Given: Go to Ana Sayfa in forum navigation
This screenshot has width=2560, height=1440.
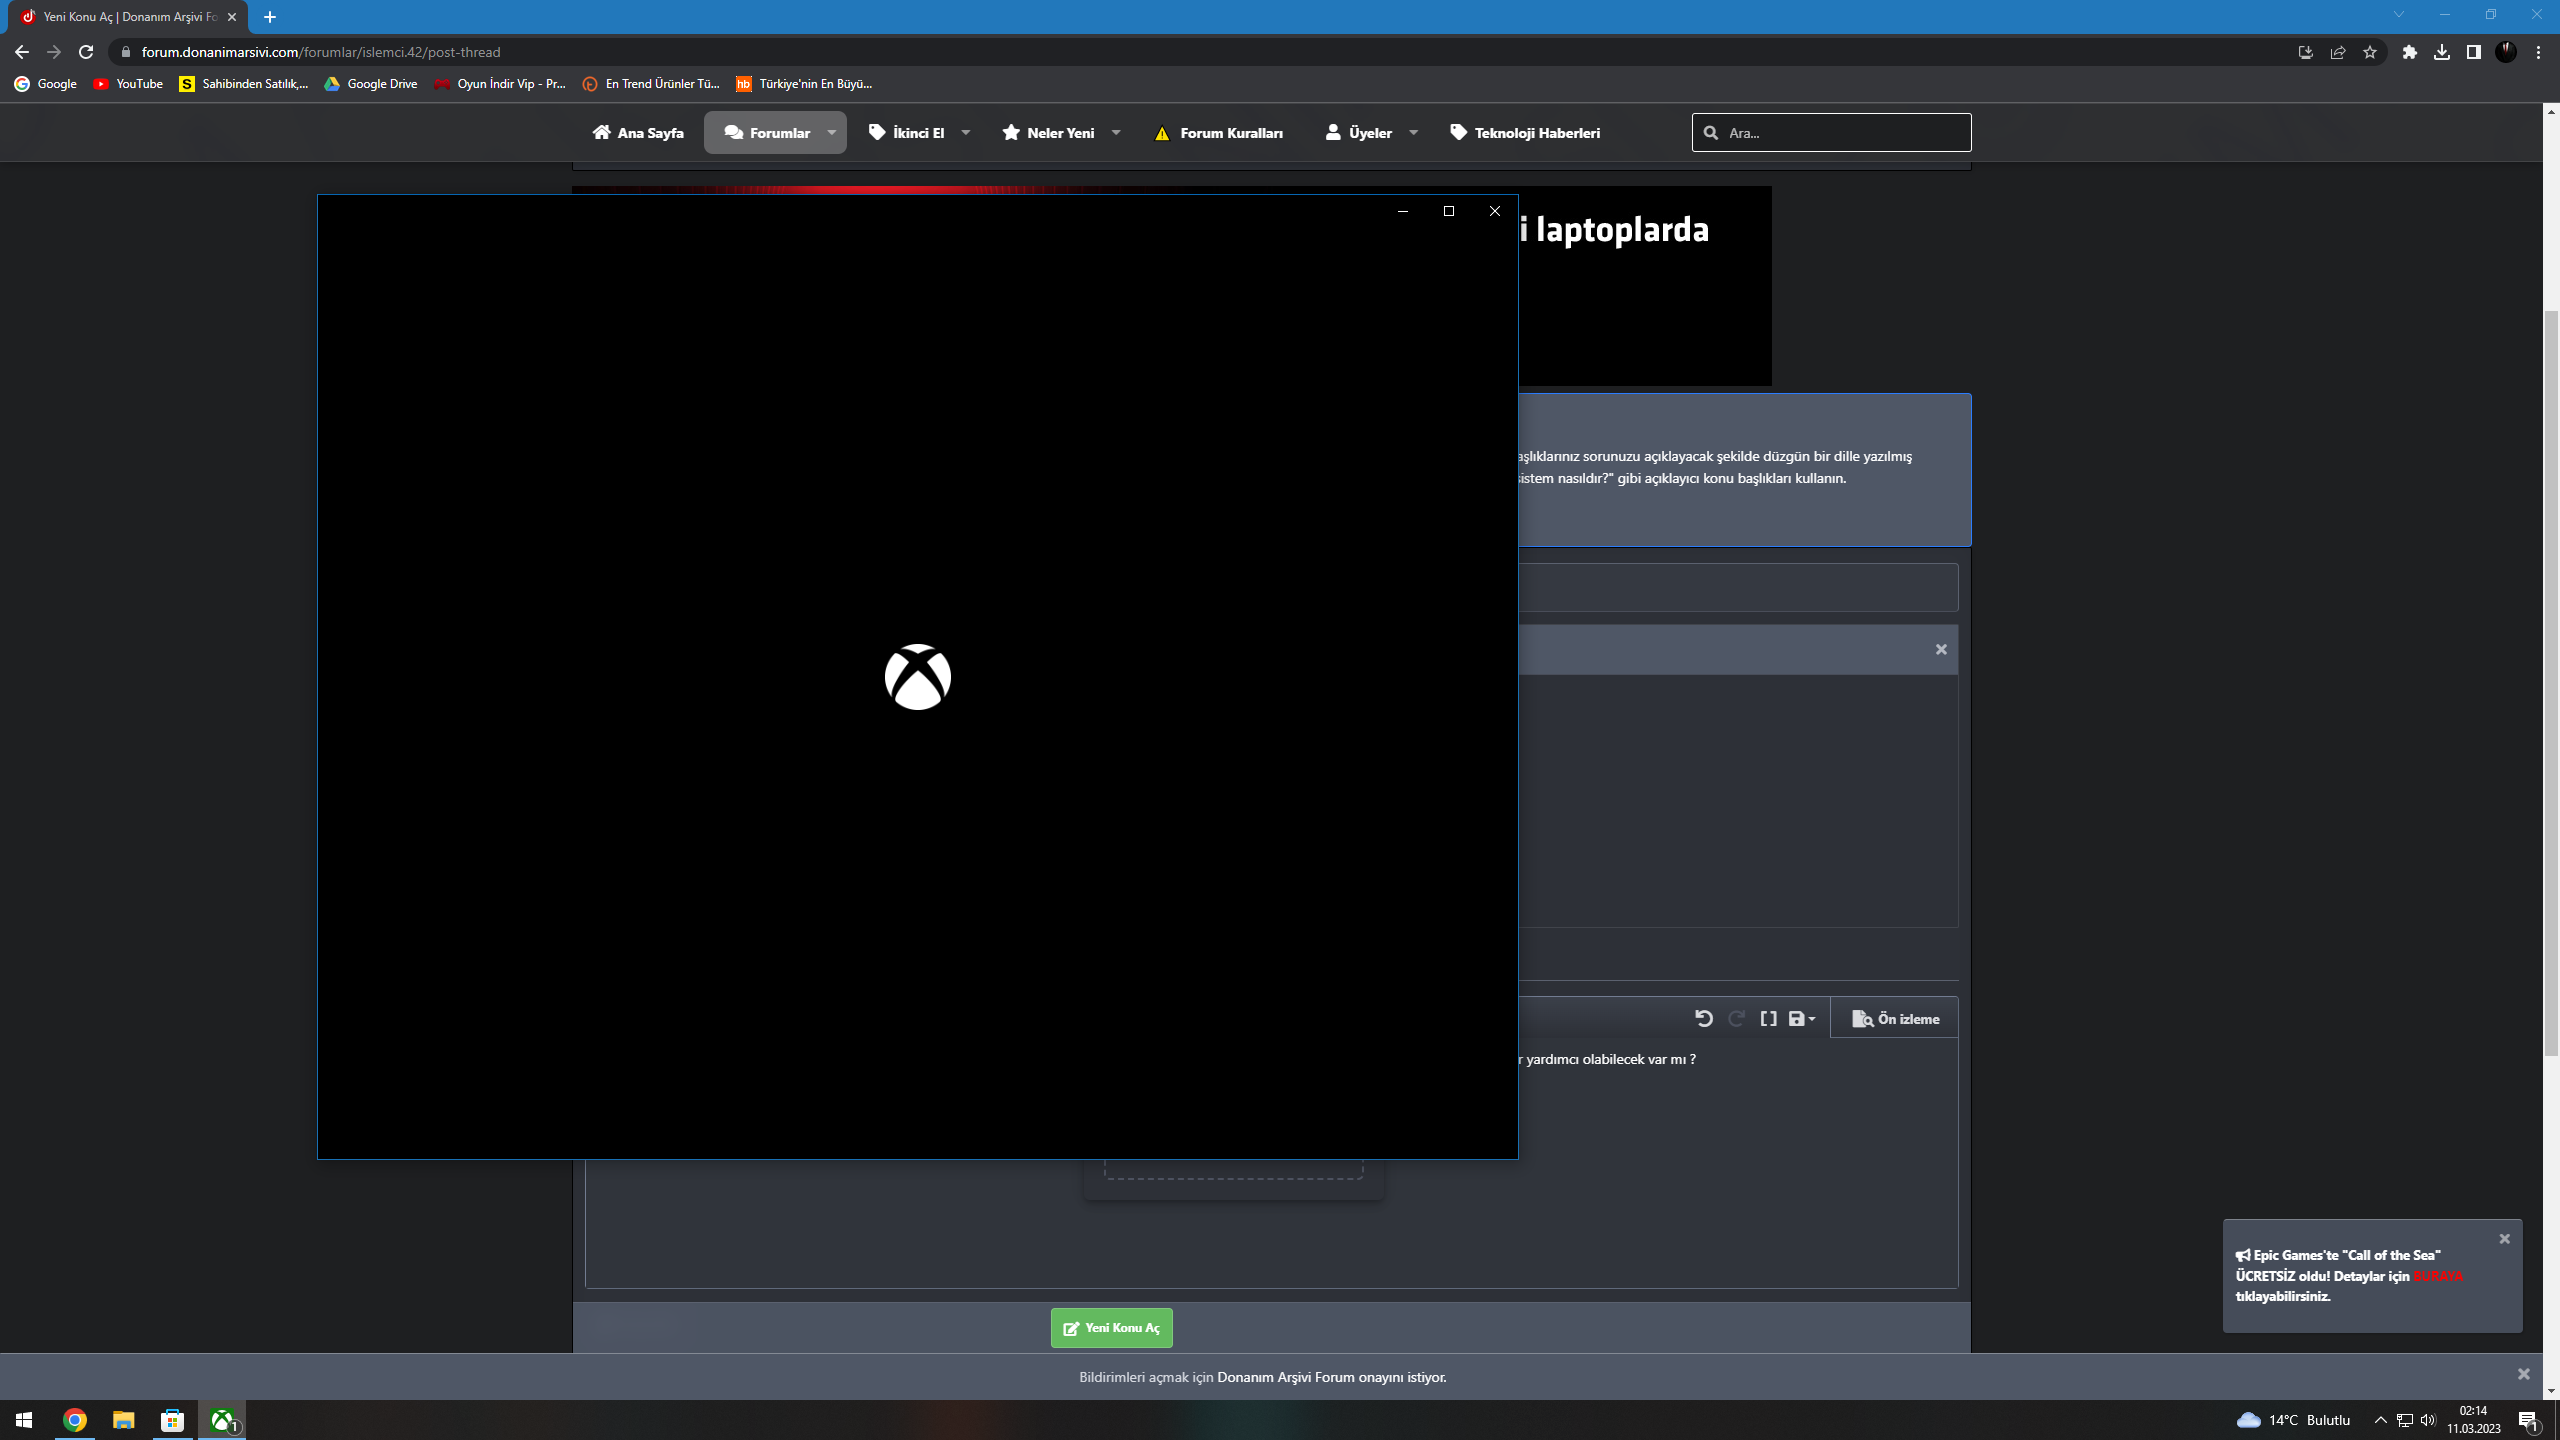Looking at the screenshot, I should pyautogui.click(x=638, y=133).
